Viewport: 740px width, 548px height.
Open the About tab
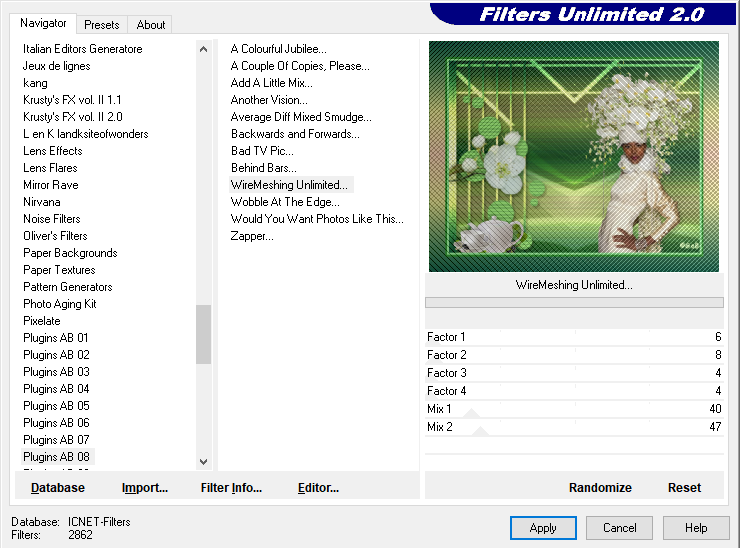151,25
